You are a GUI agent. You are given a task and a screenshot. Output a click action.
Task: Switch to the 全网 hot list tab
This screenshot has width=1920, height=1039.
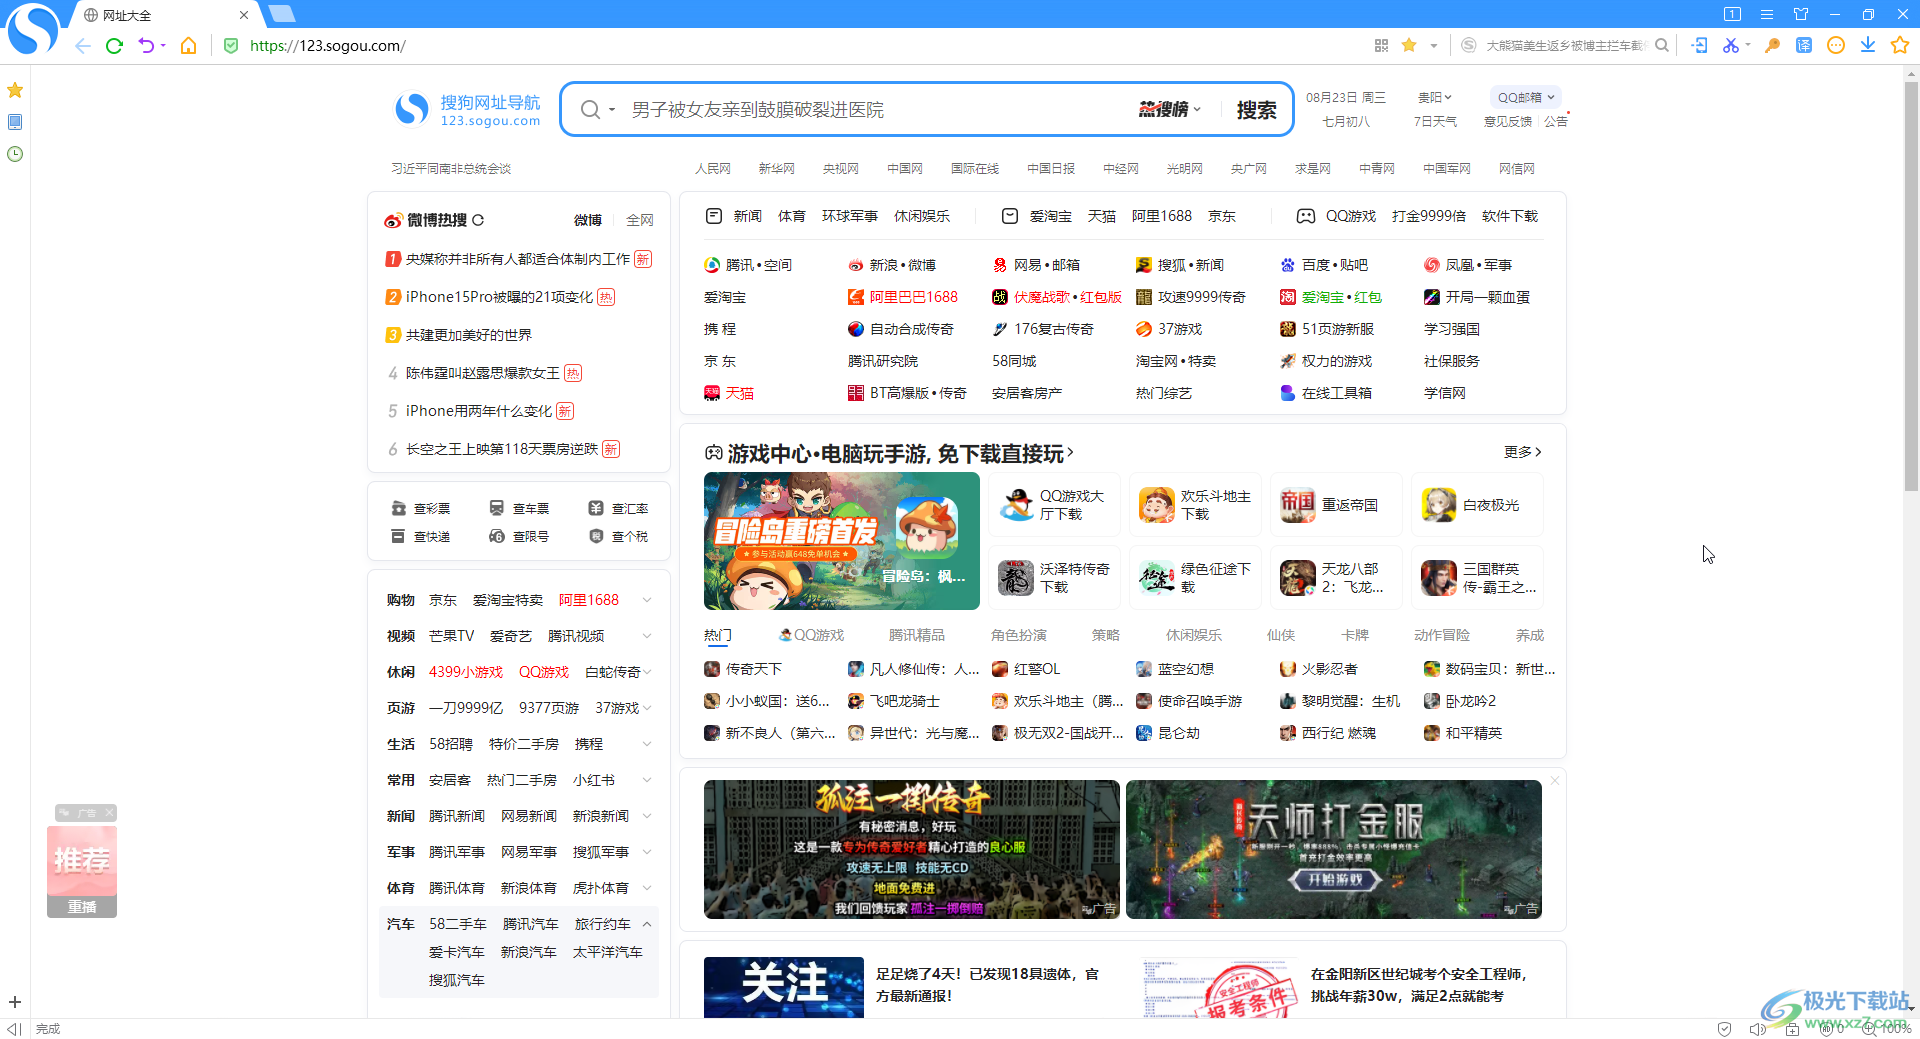[x=640, y=220]
